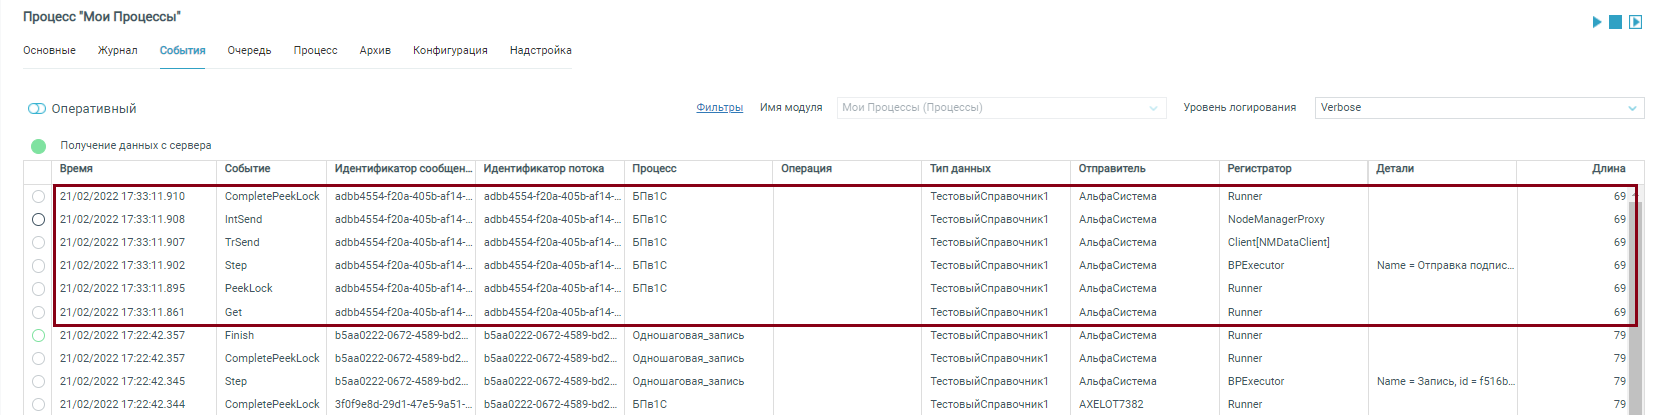The width and height of the screenshot is (1663, 415).
Task: Start the process with the play icon
Action: click(x=1597, y=22)
